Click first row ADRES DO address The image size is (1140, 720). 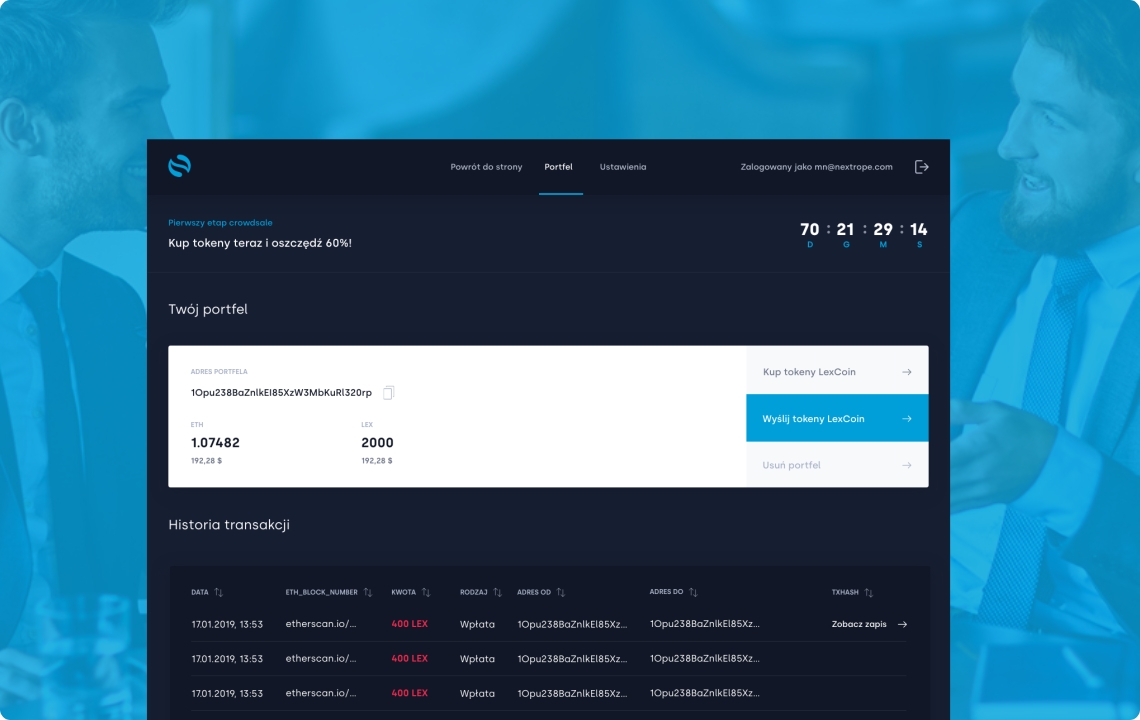(705, 623)
